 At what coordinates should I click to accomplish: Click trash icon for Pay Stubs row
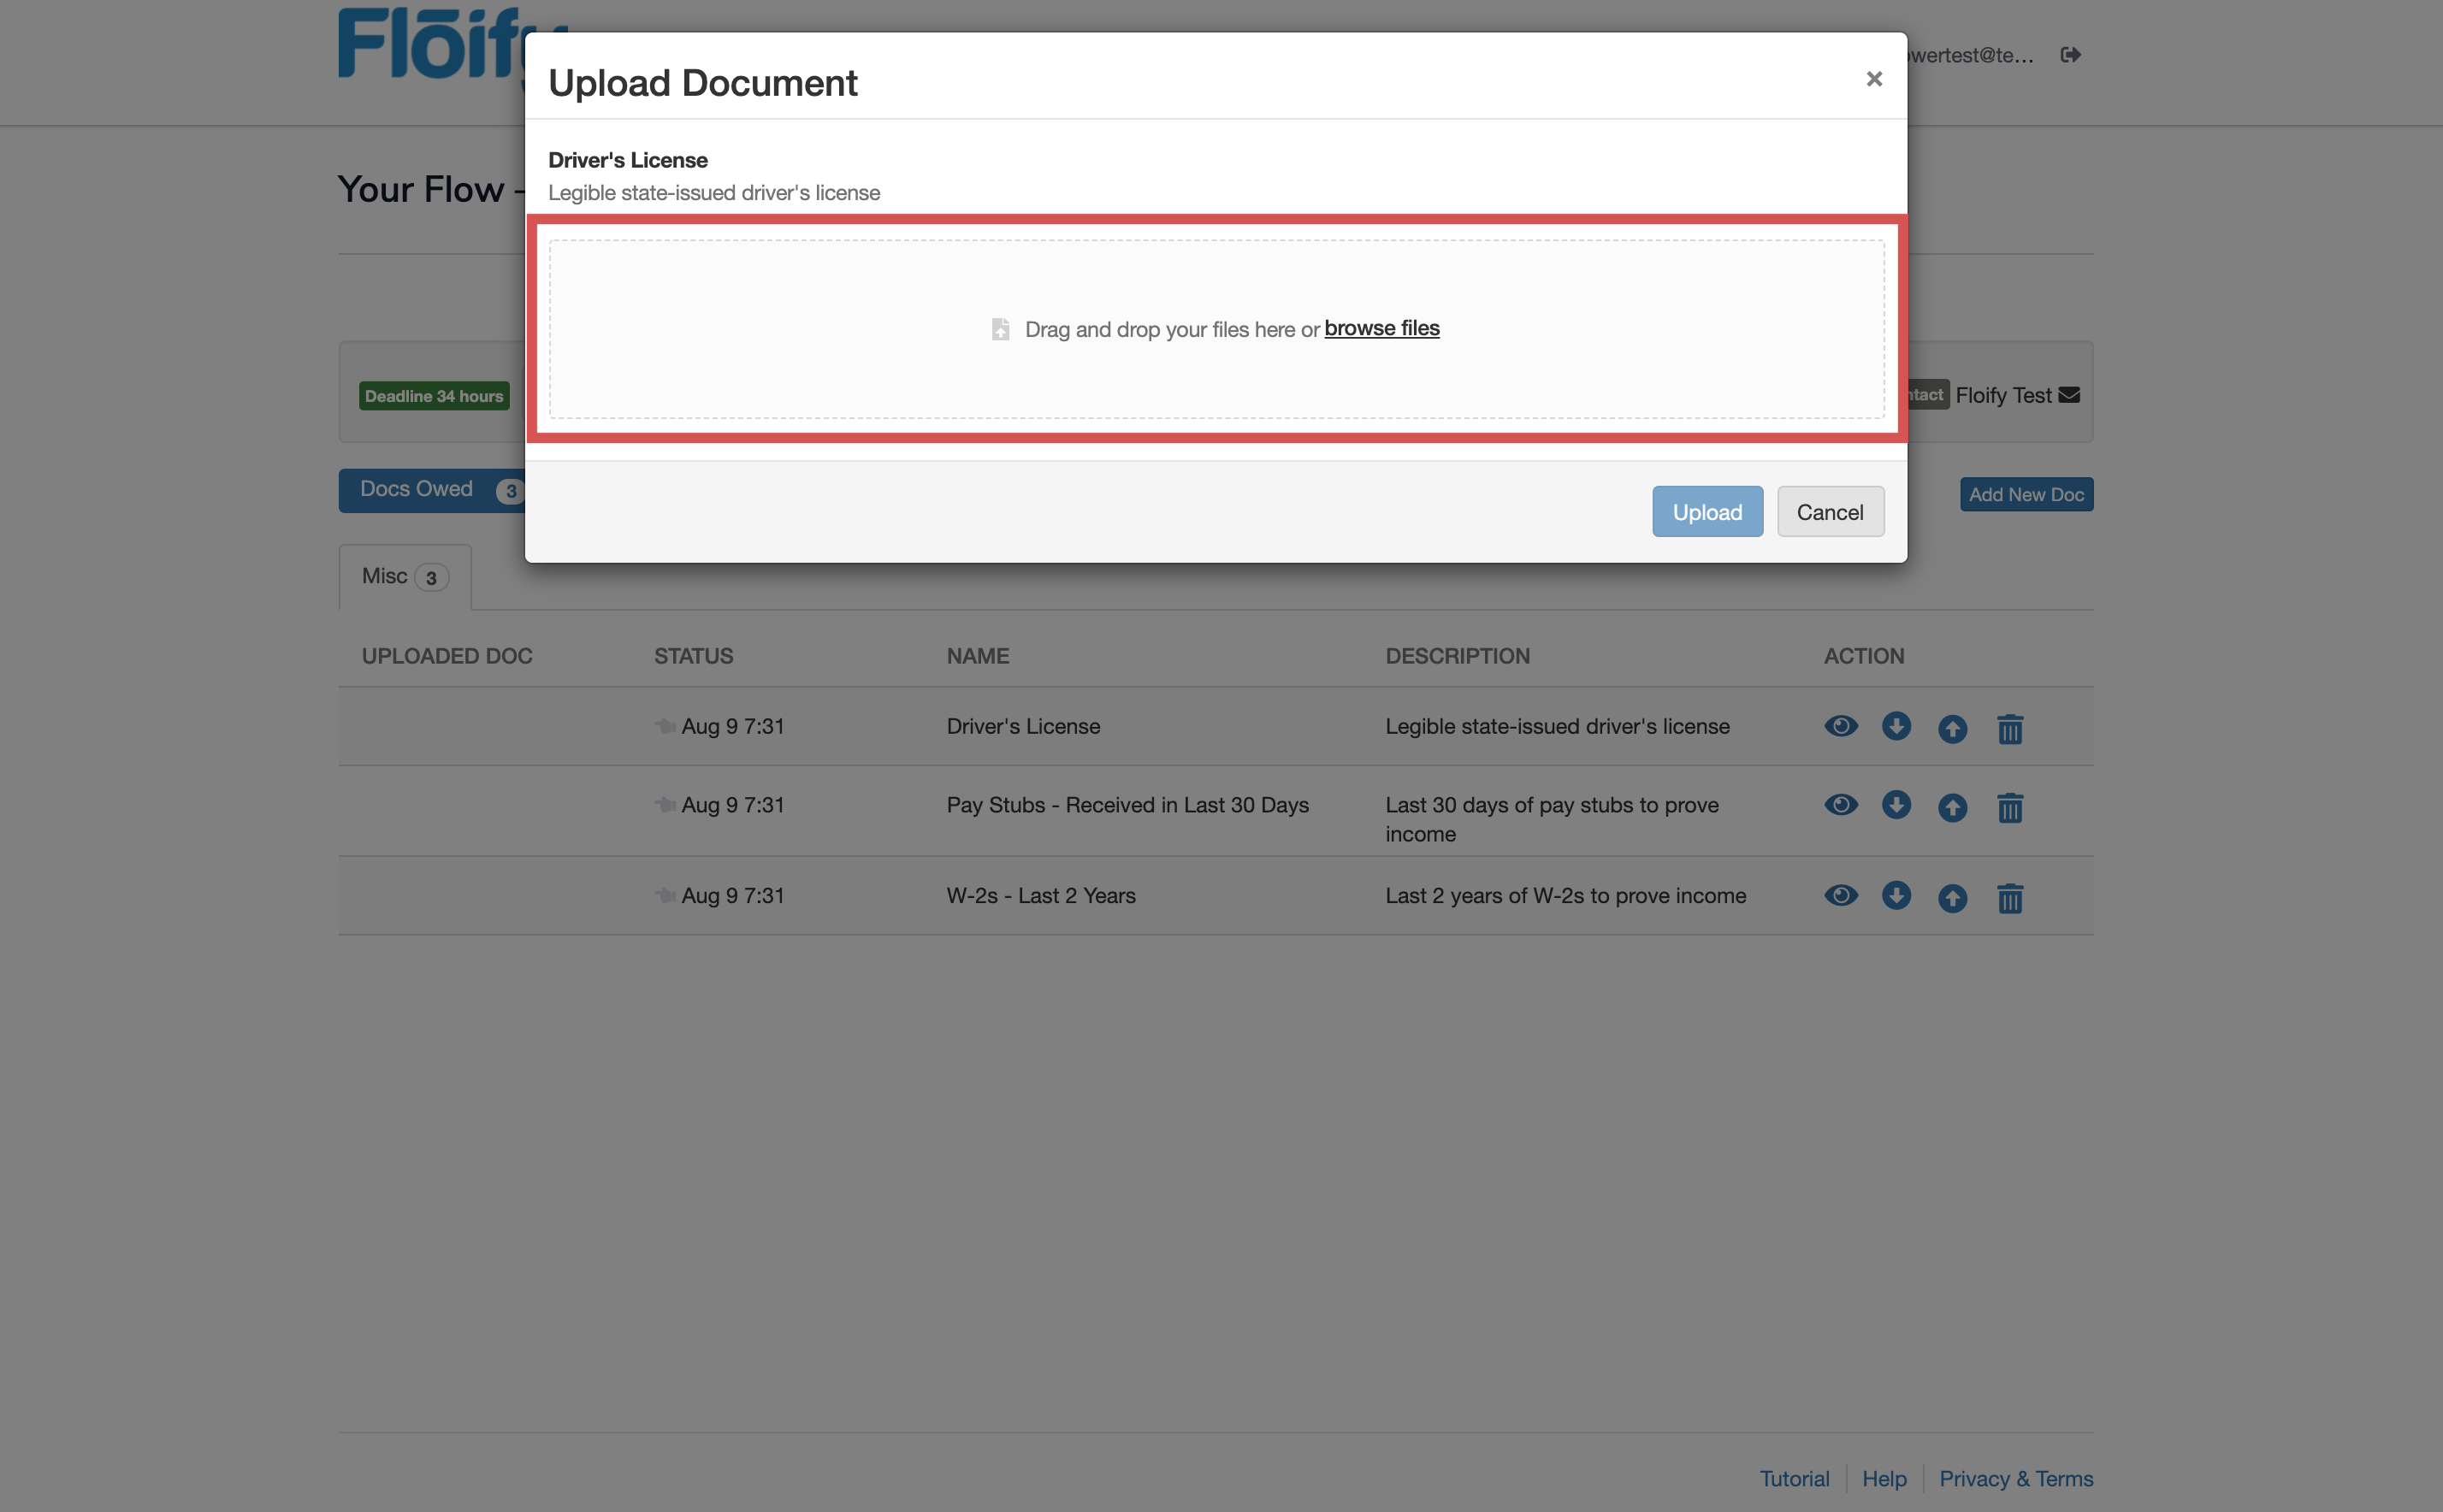pos(2010,807)
